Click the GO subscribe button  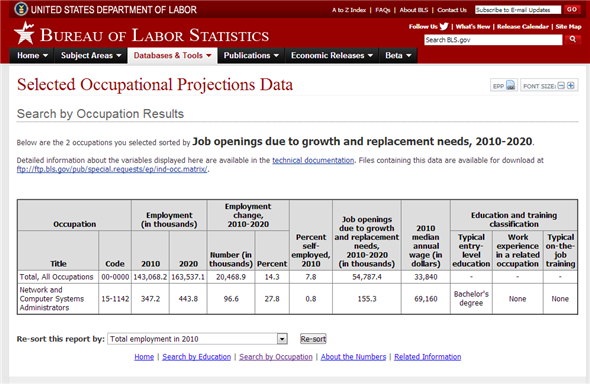[572, 9]
